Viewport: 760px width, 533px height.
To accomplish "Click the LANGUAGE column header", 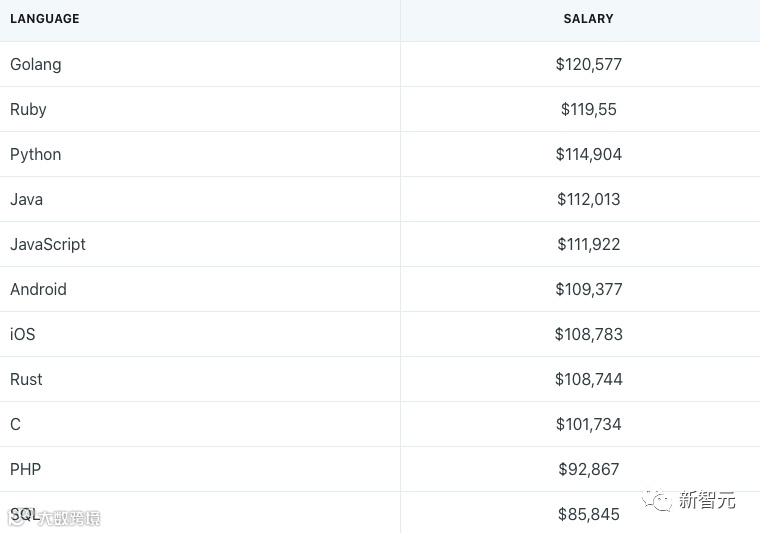I will pos(45,19).
